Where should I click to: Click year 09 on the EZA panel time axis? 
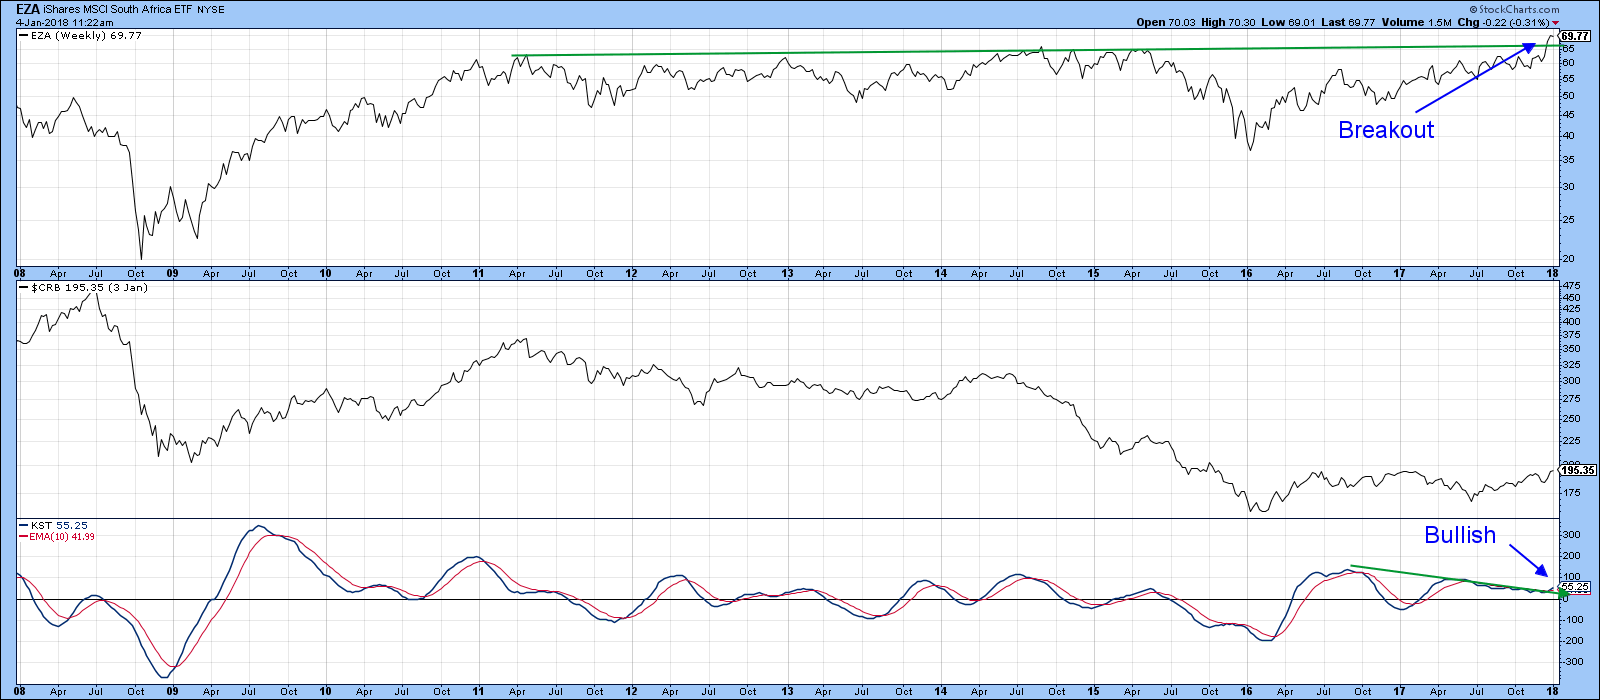(172, 273)
